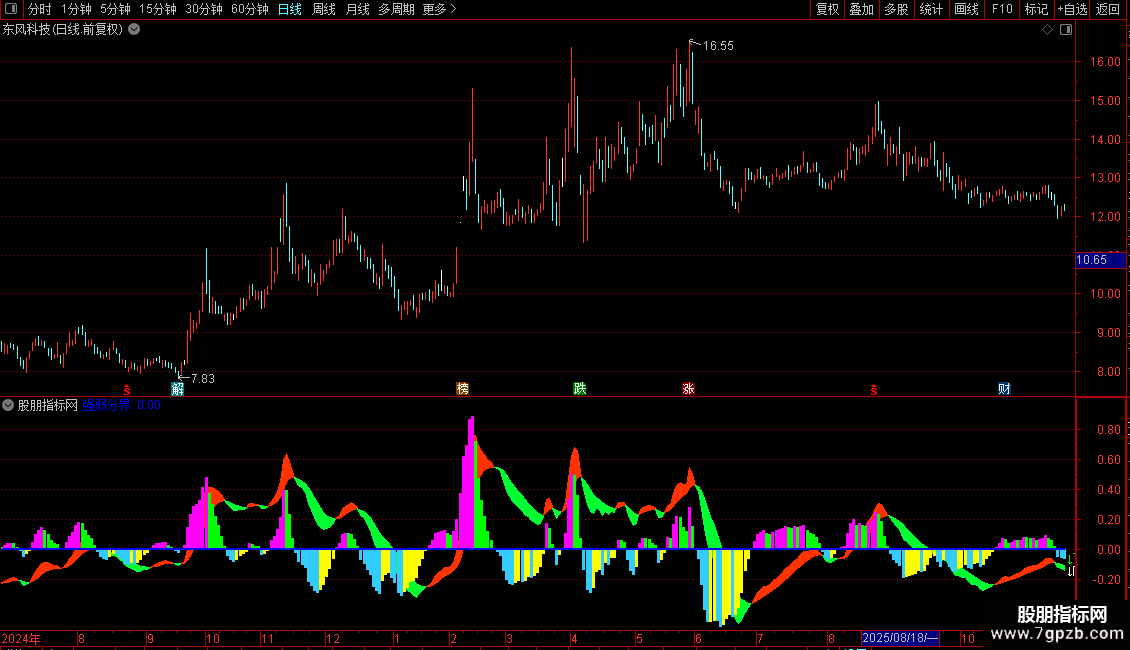Image resolution: width=1130 pixels, height=650 pixels.
Task: Switch to the 15分钟 period
Action: coord(158,9)
